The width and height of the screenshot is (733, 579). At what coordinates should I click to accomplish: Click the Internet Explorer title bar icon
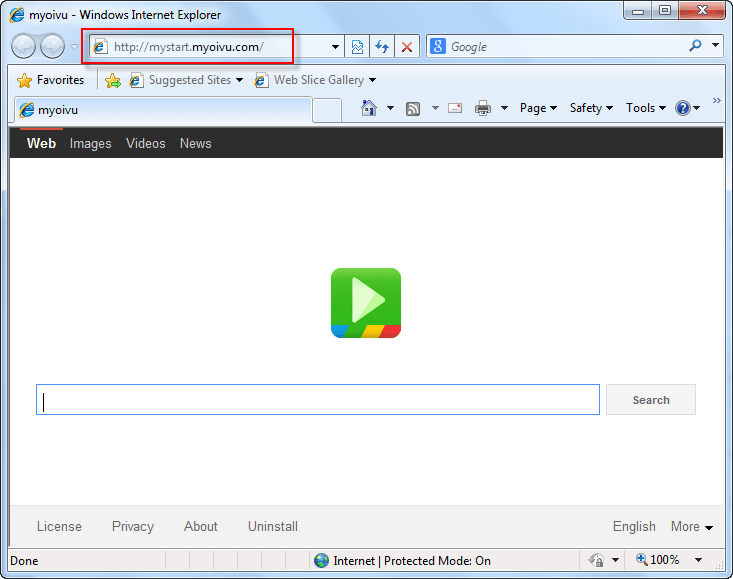tap(17, 15)
